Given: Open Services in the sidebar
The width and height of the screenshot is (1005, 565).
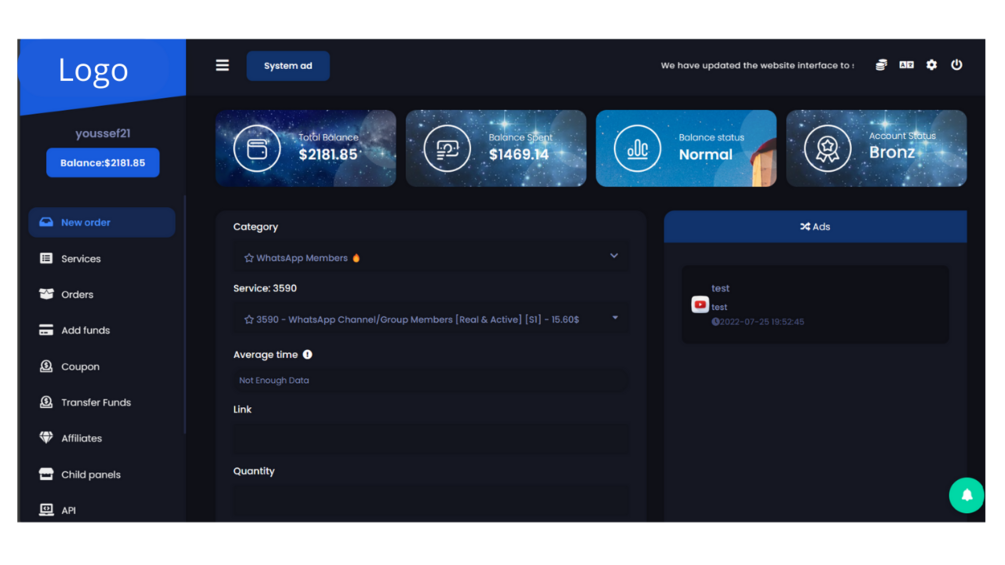Looking at the screenshot, I should coord(80,259).
